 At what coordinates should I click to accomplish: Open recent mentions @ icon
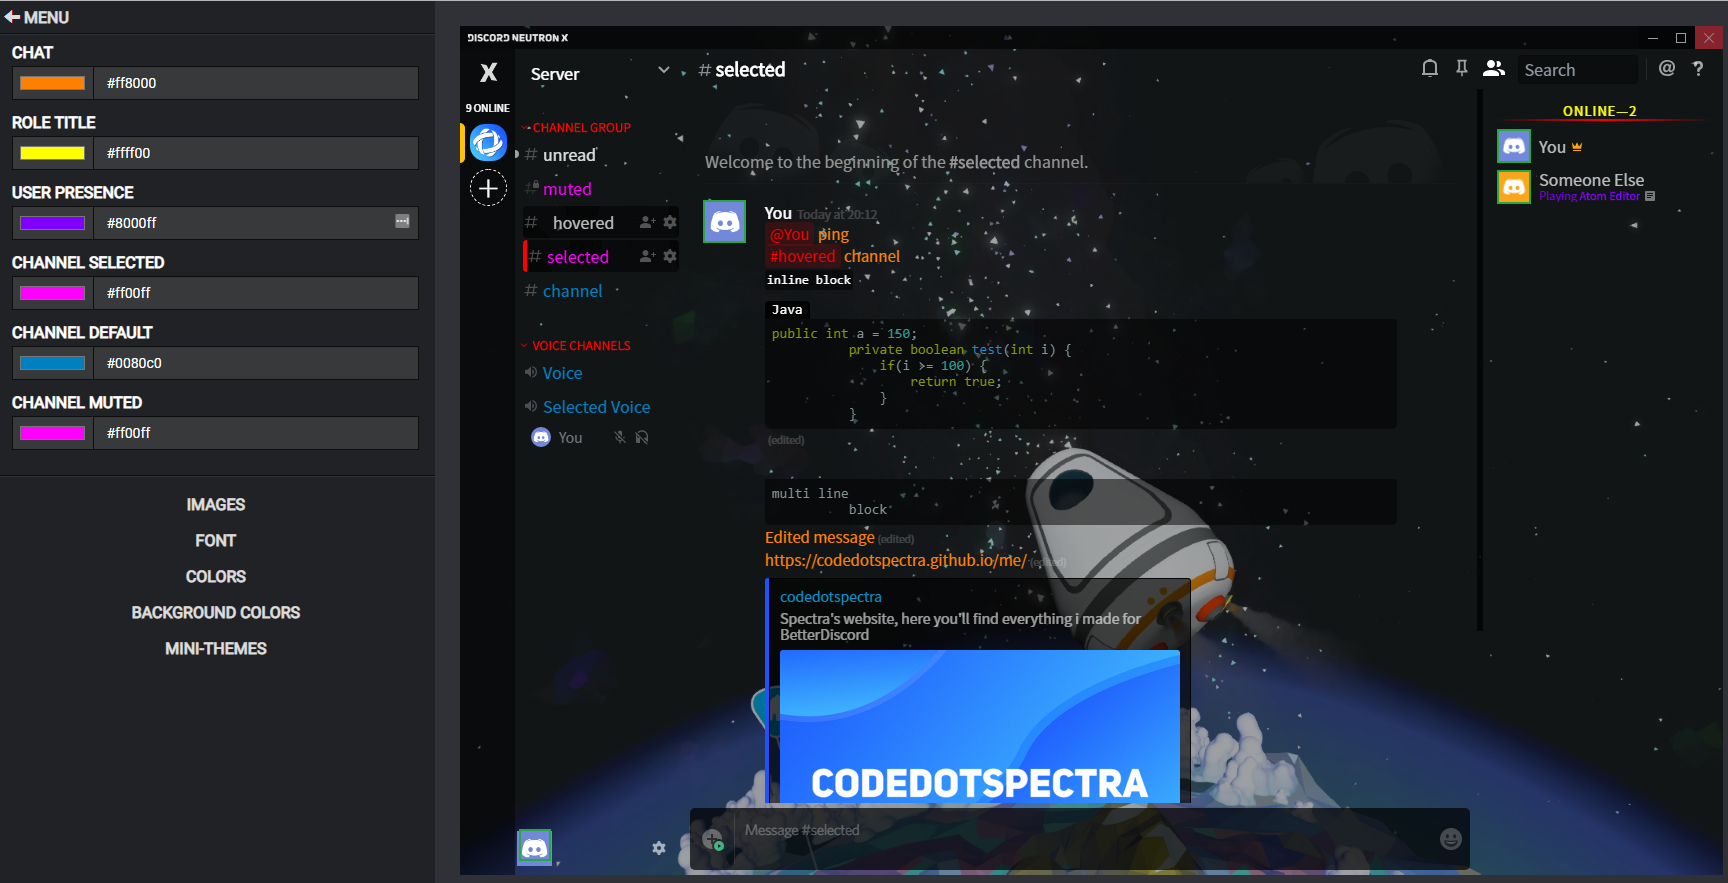(1667, 68)
